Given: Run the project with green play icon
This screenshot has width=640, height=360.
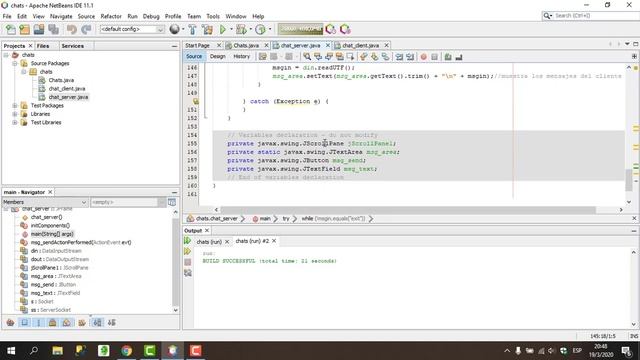Looking at the screenshot, I should 222,29.
